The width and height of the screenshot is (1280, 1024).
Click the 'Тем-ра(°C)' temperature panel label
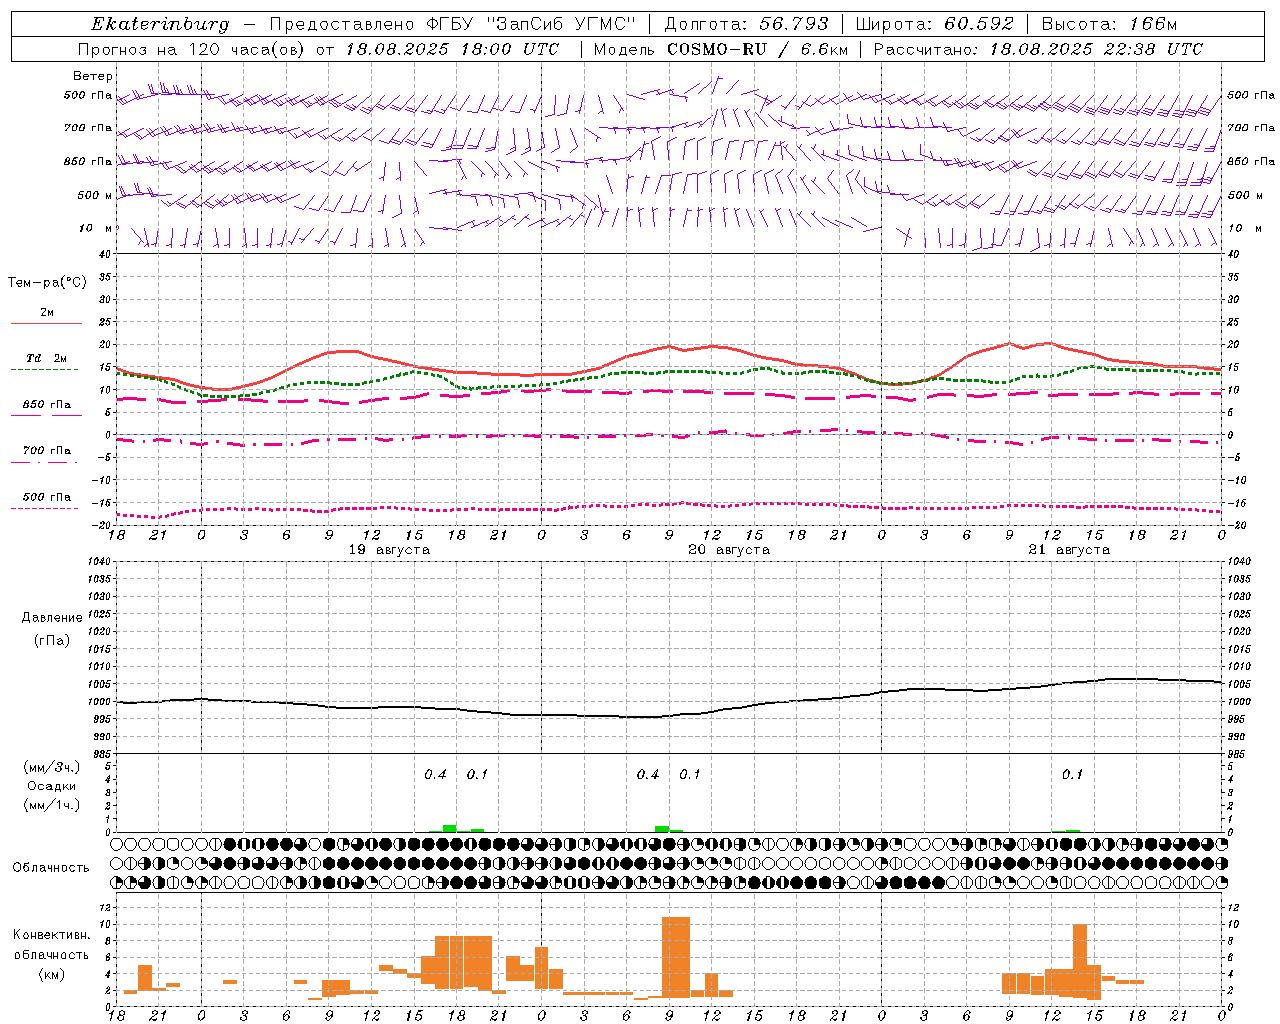click(x=47, y=283)
